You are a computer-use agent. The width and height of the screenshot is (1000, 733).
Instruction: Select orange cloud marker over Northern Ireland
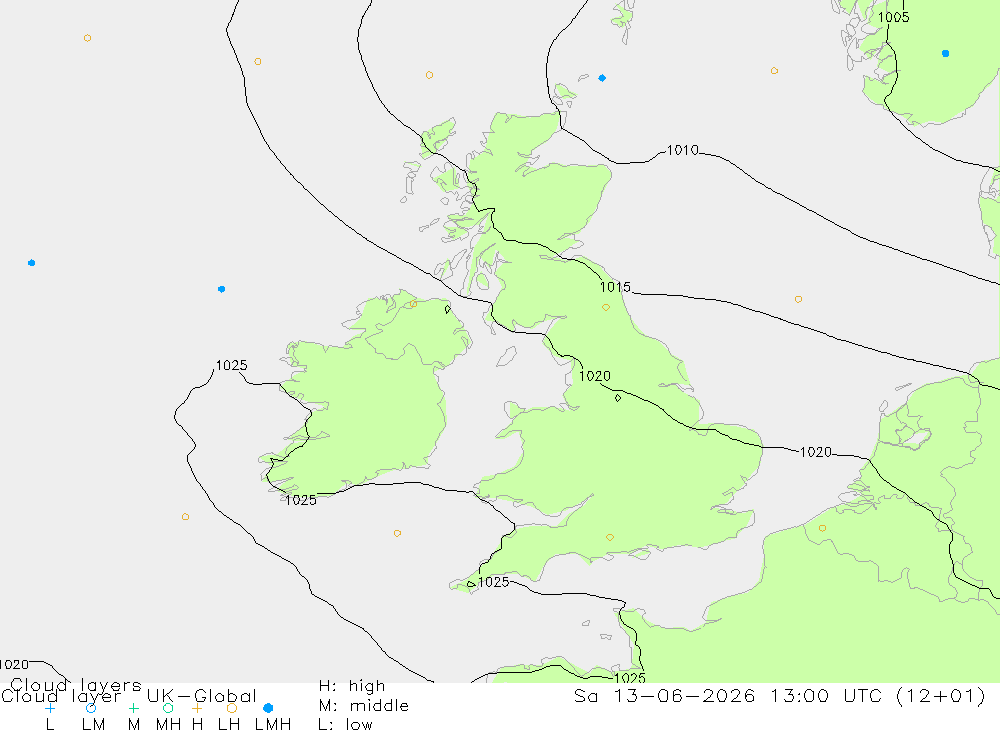[413, 304]
